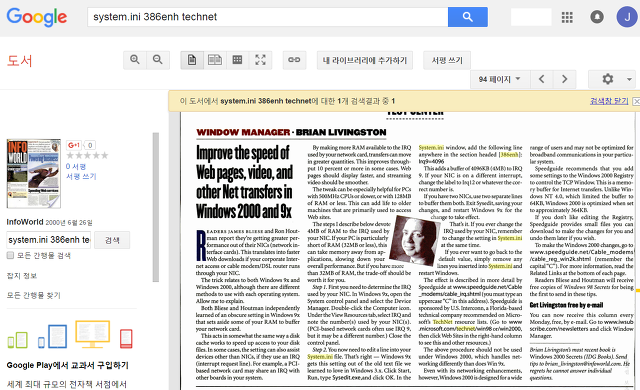The image size is (640, 390).
Task: Select single page view icon
Action: [192, 60]
